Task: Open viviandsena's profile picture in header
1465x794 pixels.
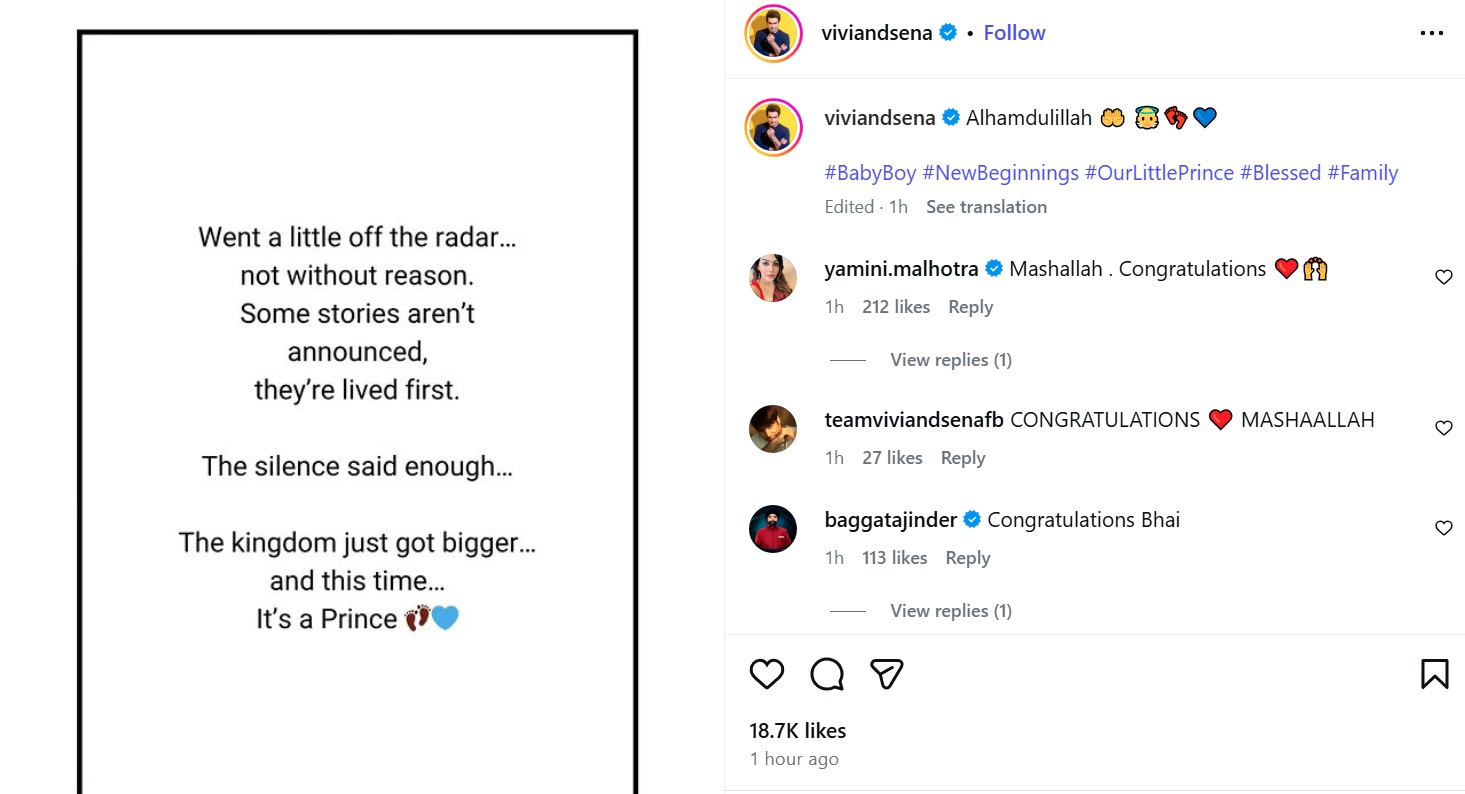Action: tap(774, 33)
